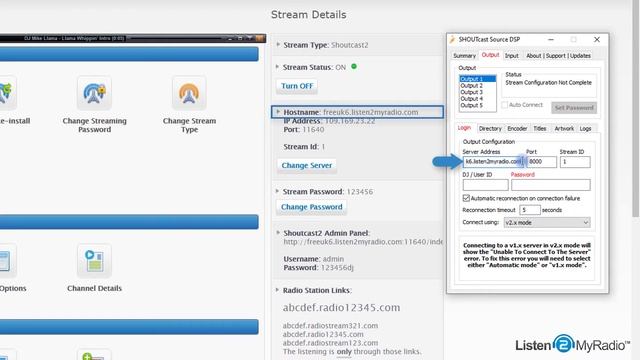Click abcdef.radiostream123.com link text
Viewport: 640px width, 360px height.
pyautogui.click(x=330, y=343)
